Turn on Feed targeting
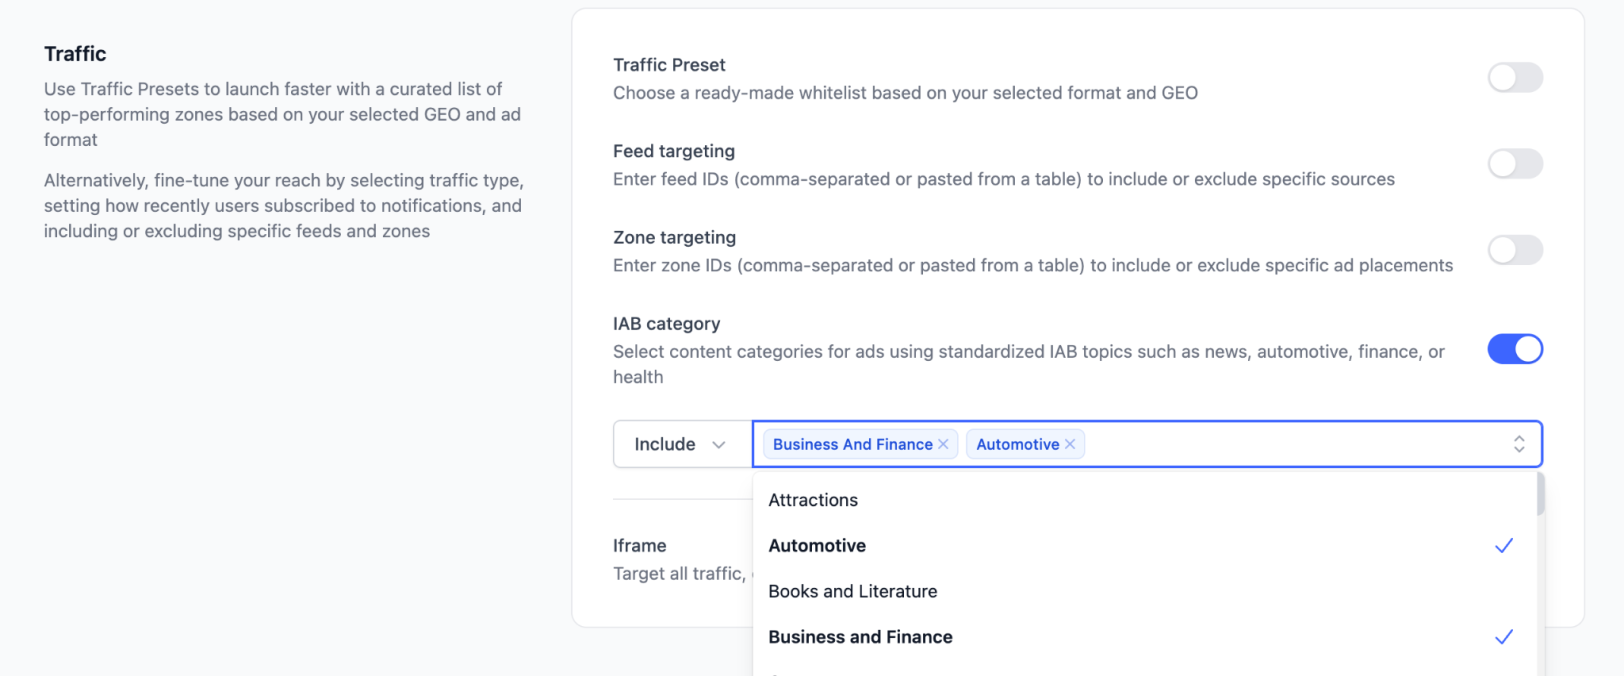Screen dimensions: 1624x676 coord(1514,164)
